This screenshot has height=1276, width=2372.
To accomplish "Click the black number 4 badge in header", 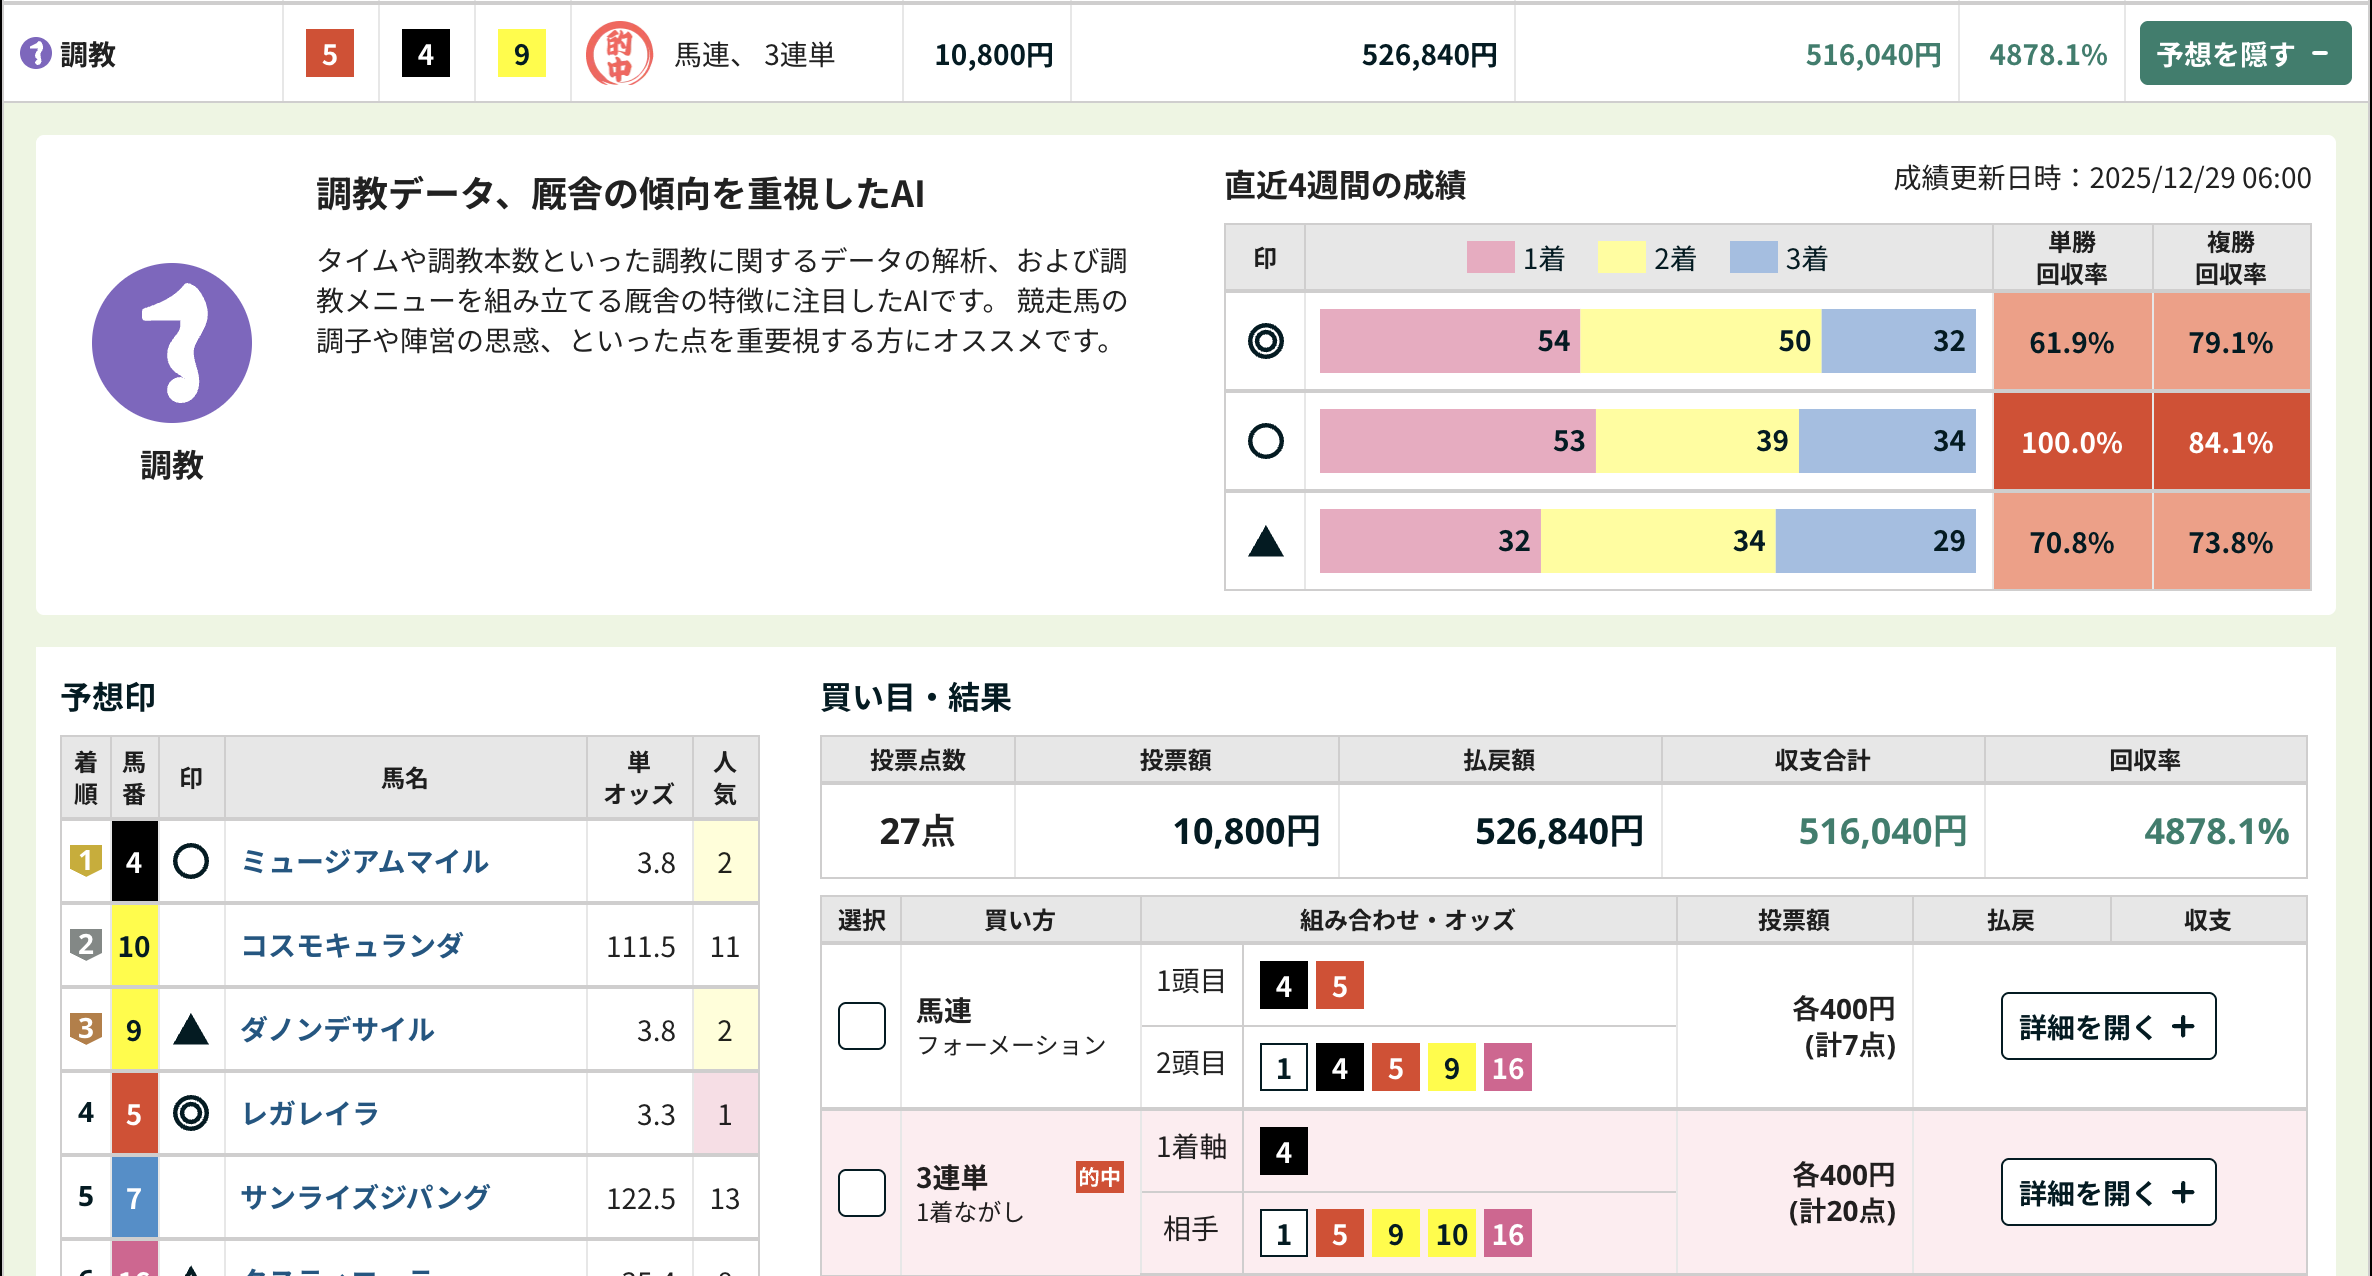I will click(x=425, y=54).
